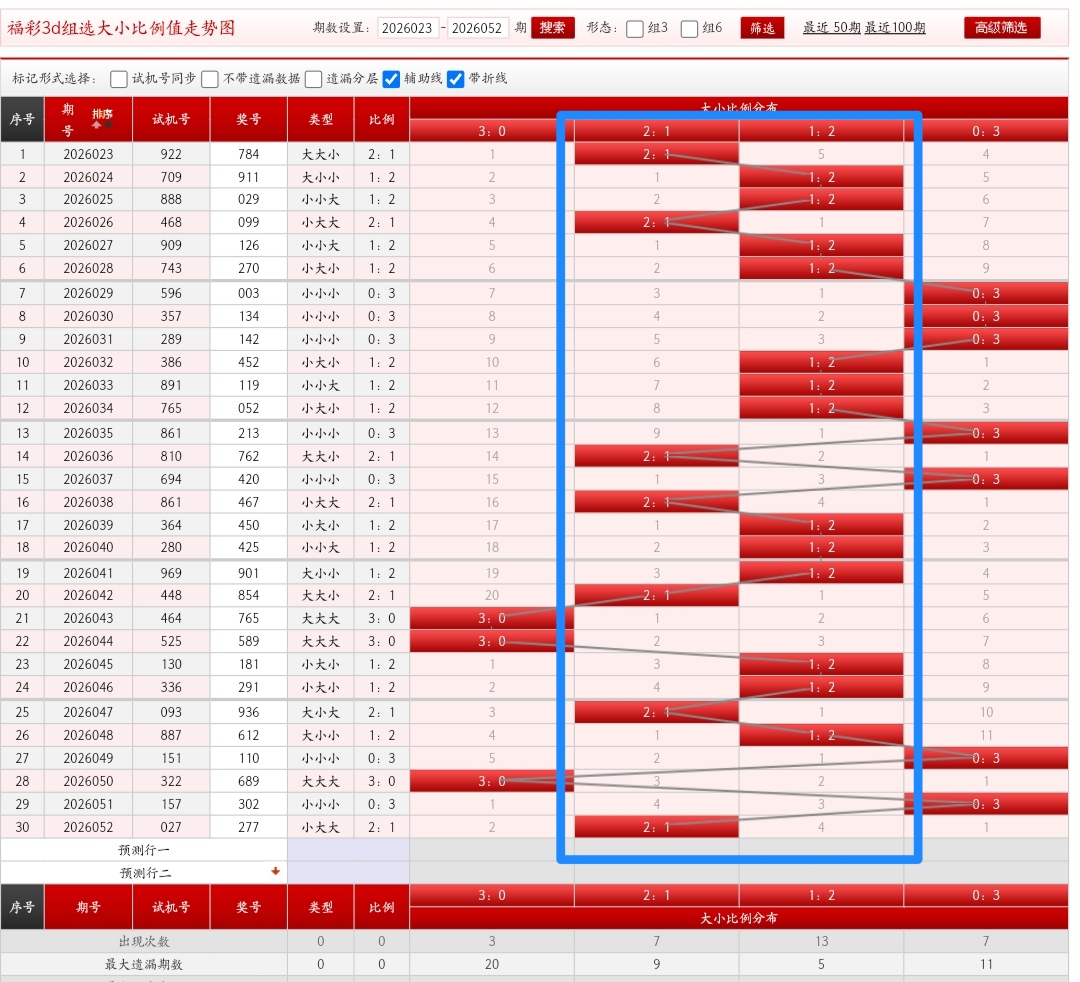Show the 最近100期 results
Viewport: 1080px width, 982px height.
[895, 28]
